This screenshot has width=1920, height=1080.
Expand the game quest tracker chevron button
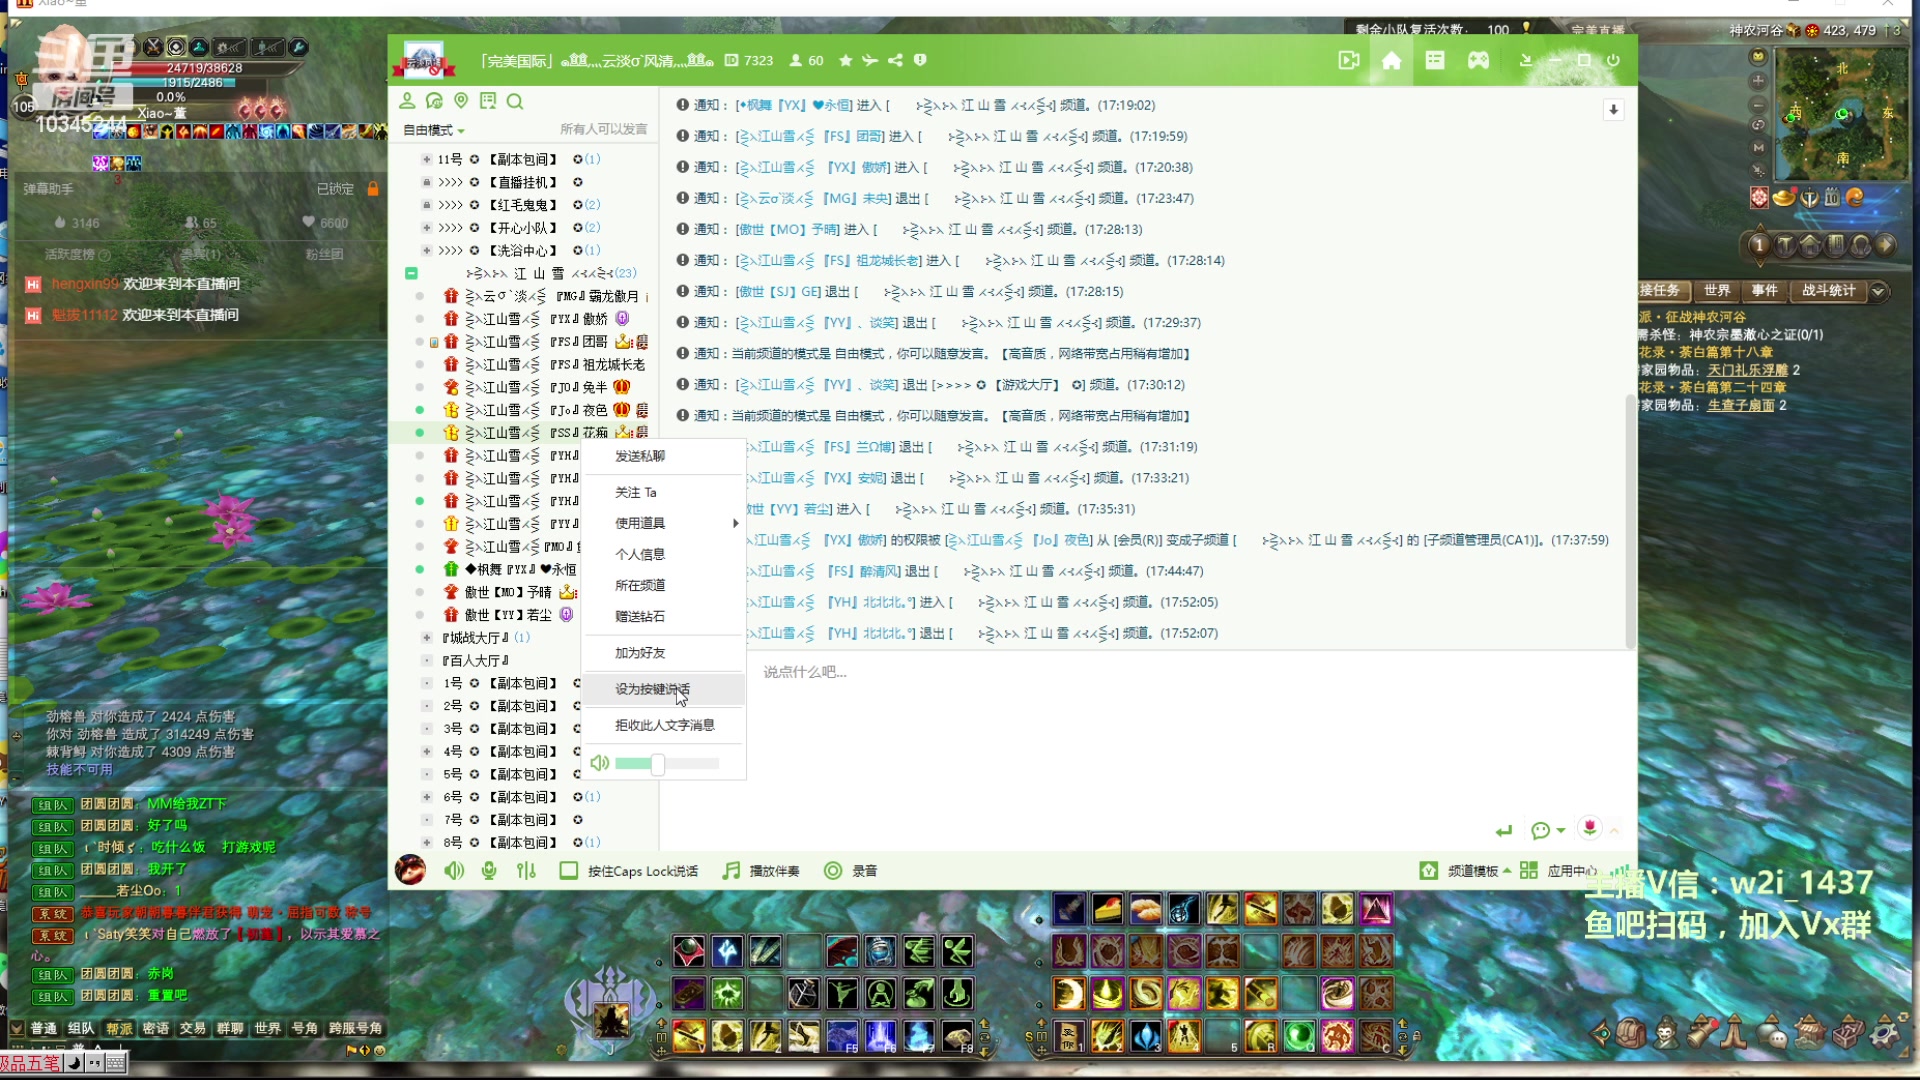coord(1879,292)
